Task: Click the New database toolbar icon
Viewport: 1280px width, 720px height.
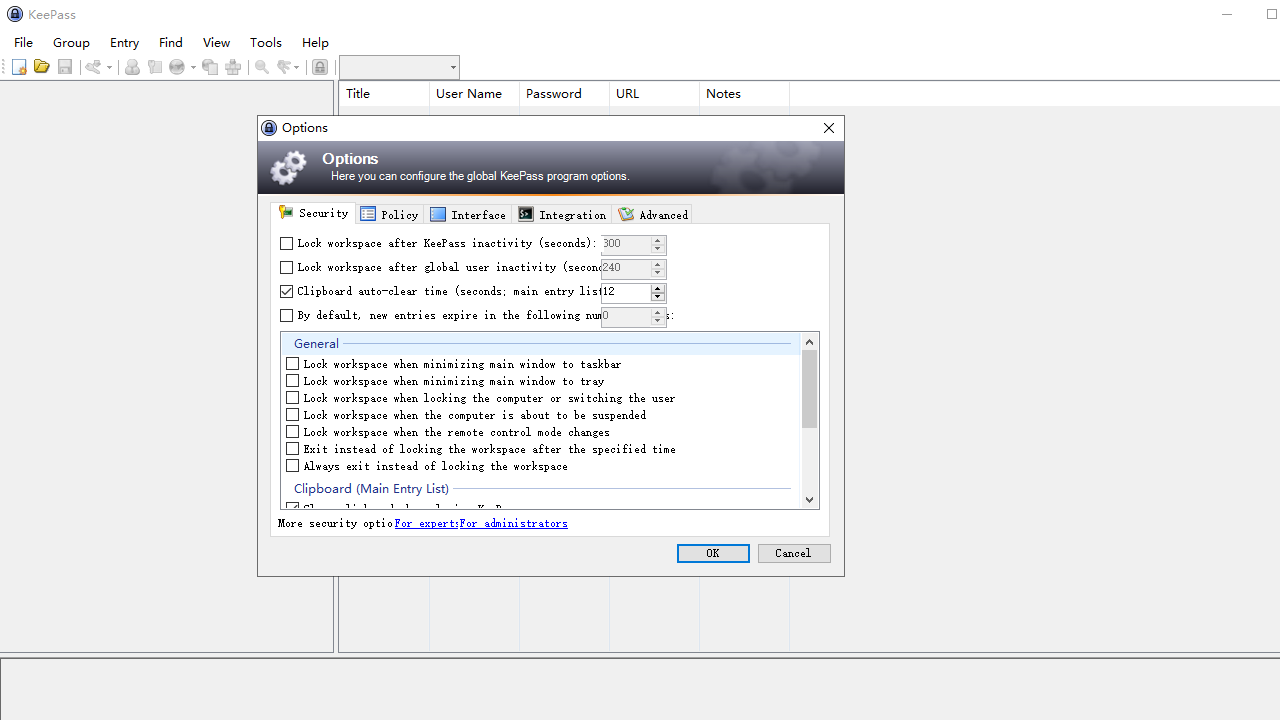Action: pos(19,67)
